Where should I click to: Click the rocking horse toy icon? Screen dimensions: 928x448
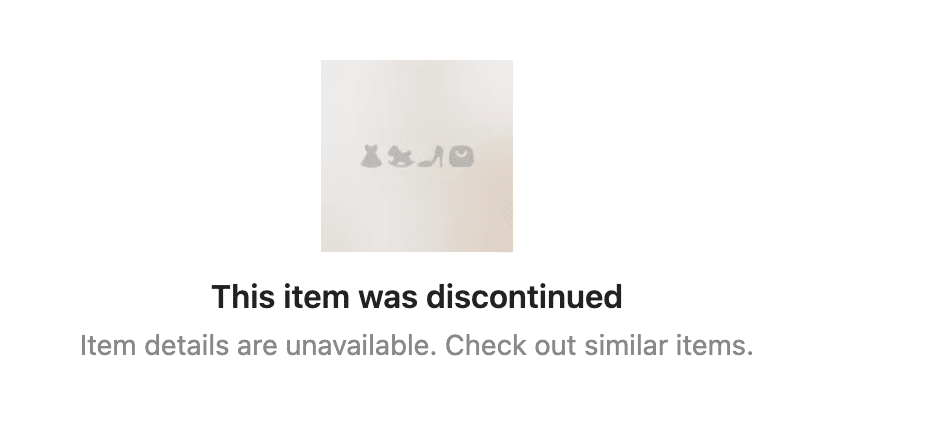pyautogui.click(x=401, y=157)
